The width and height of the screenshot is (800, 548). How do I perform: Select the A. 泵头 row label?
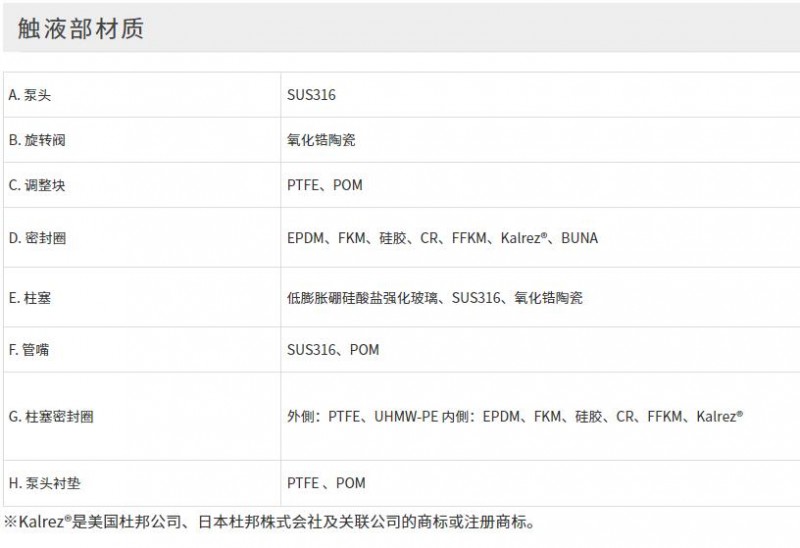pos(30,95)
